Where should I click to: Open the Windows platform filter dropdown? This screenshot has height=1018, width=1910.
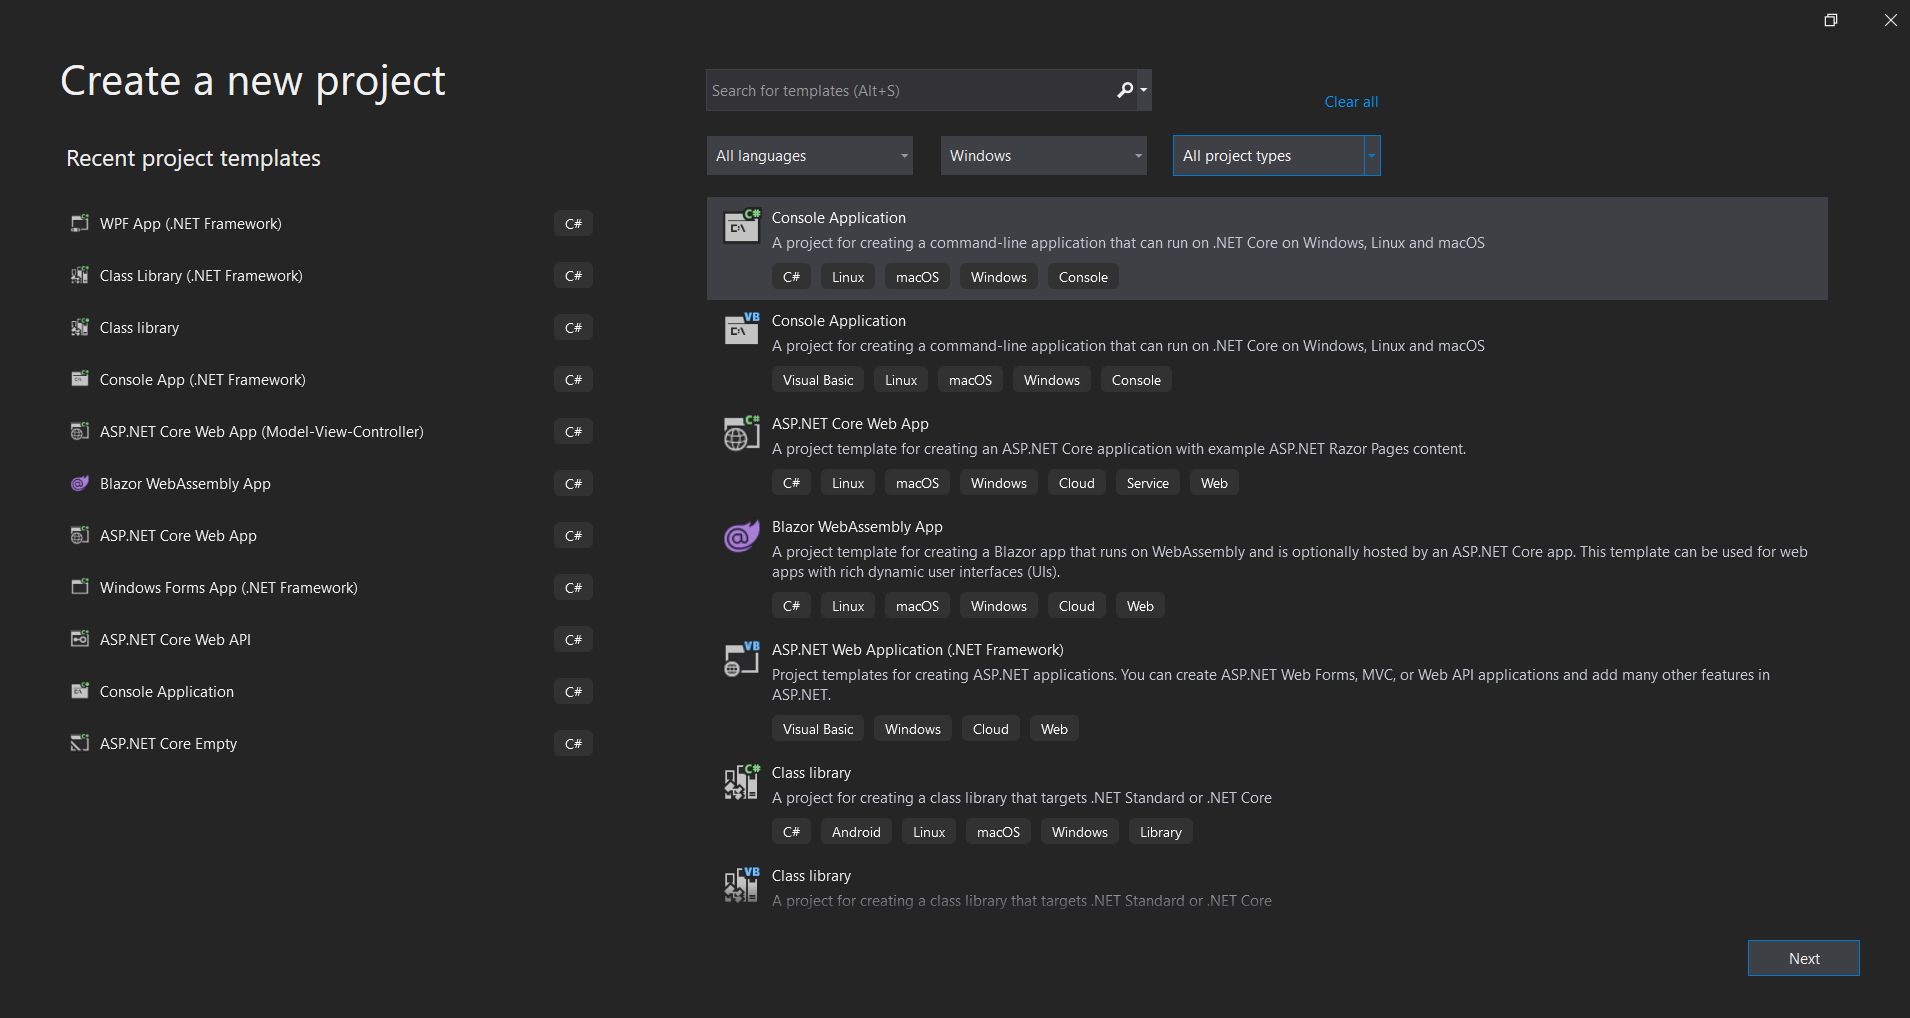tap(1044, 156)
